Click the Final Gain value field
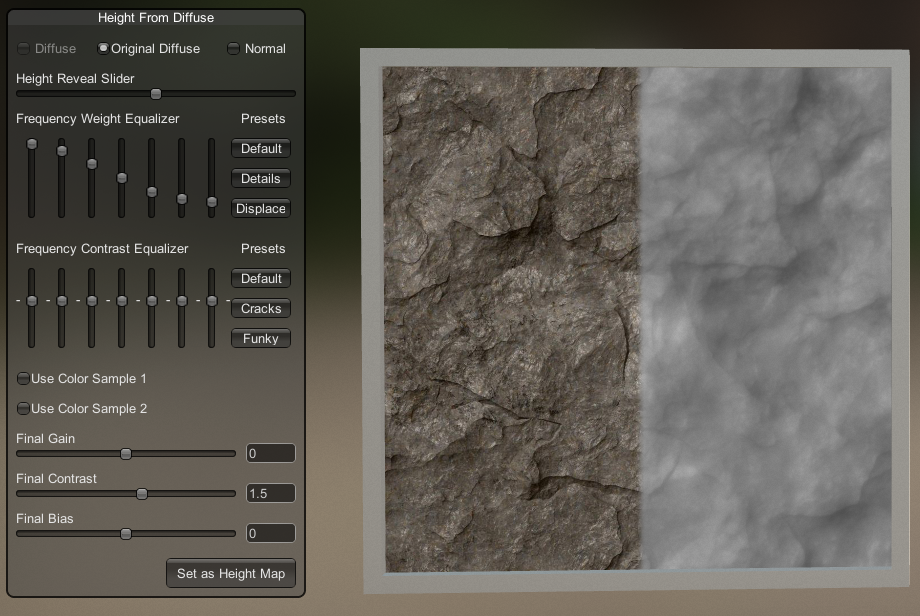 [x=270, y=454]
